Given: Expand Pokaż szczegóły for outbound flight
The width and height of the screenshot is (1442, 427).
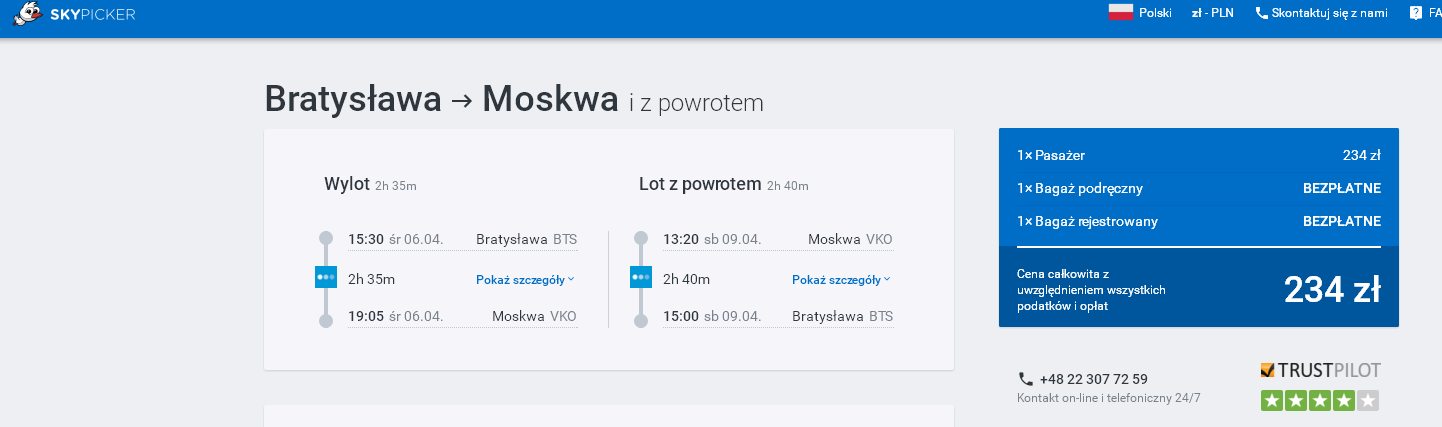Looking at the screenshot, I should [x=526, y=280].
